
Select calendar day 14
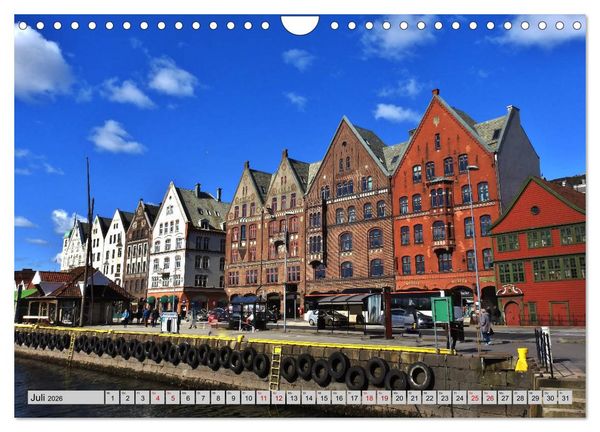click(x=308, y=398)
